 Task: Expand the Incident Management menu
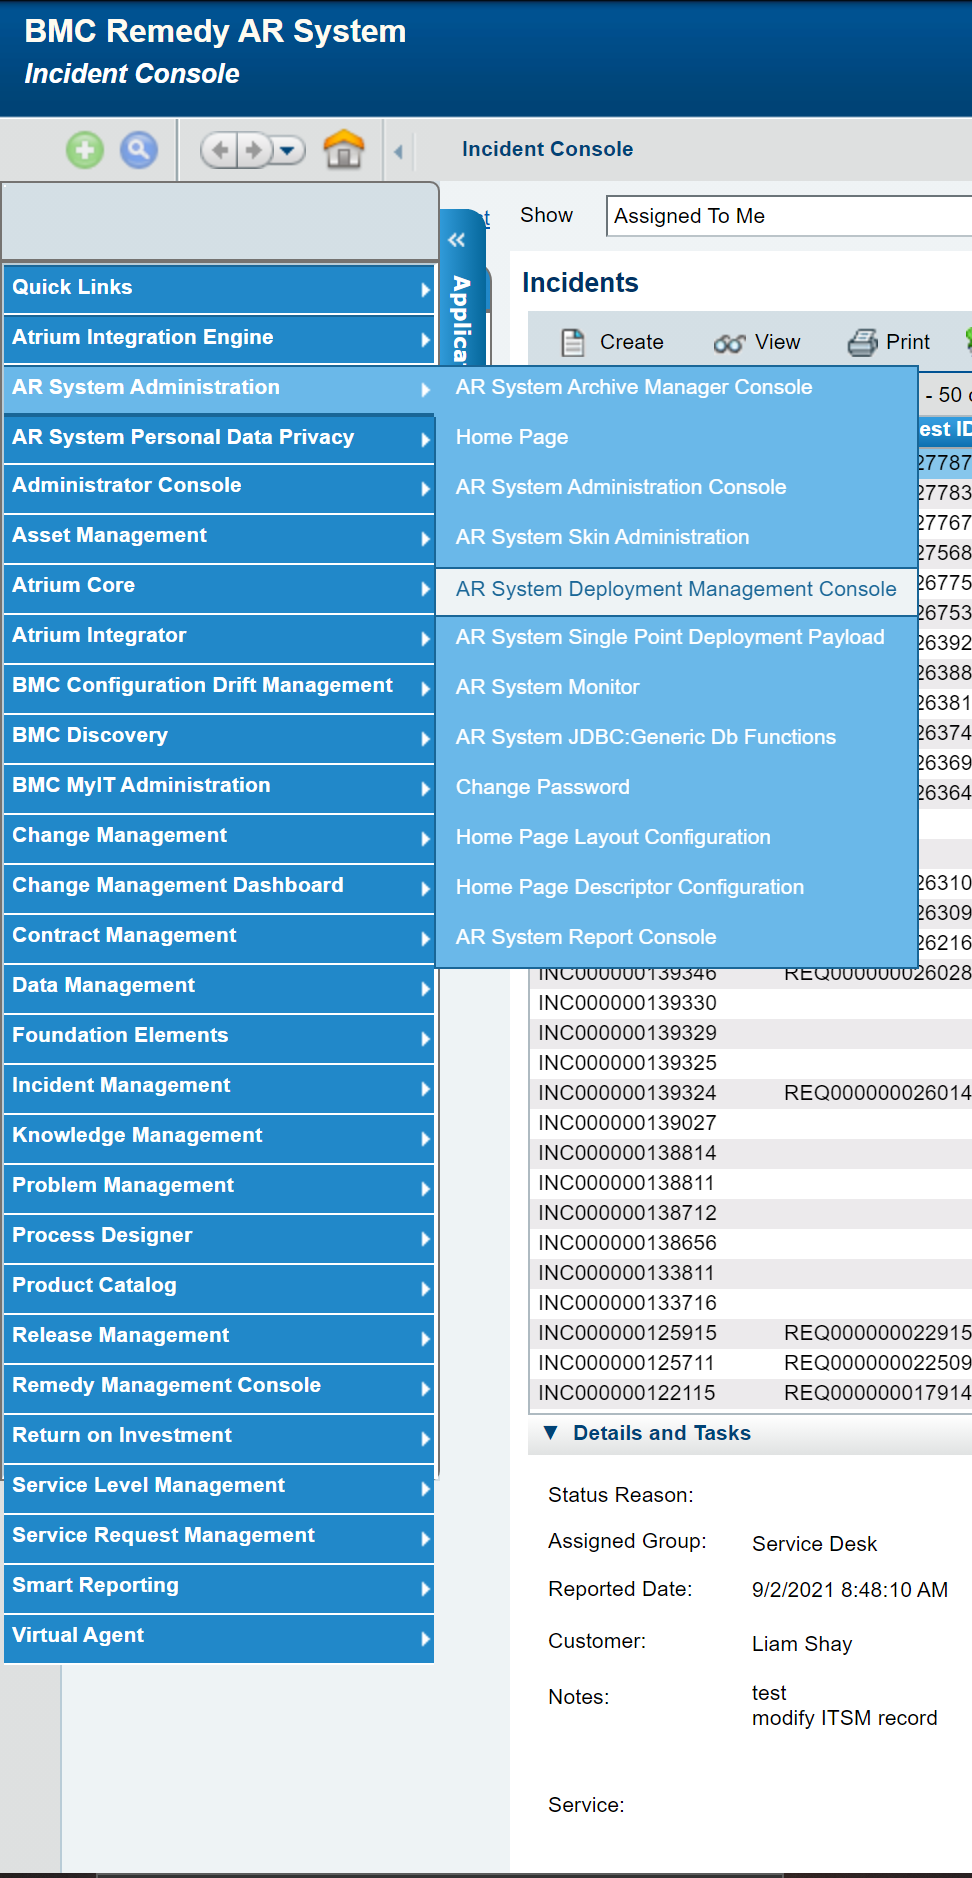[x=218, y=1086]
